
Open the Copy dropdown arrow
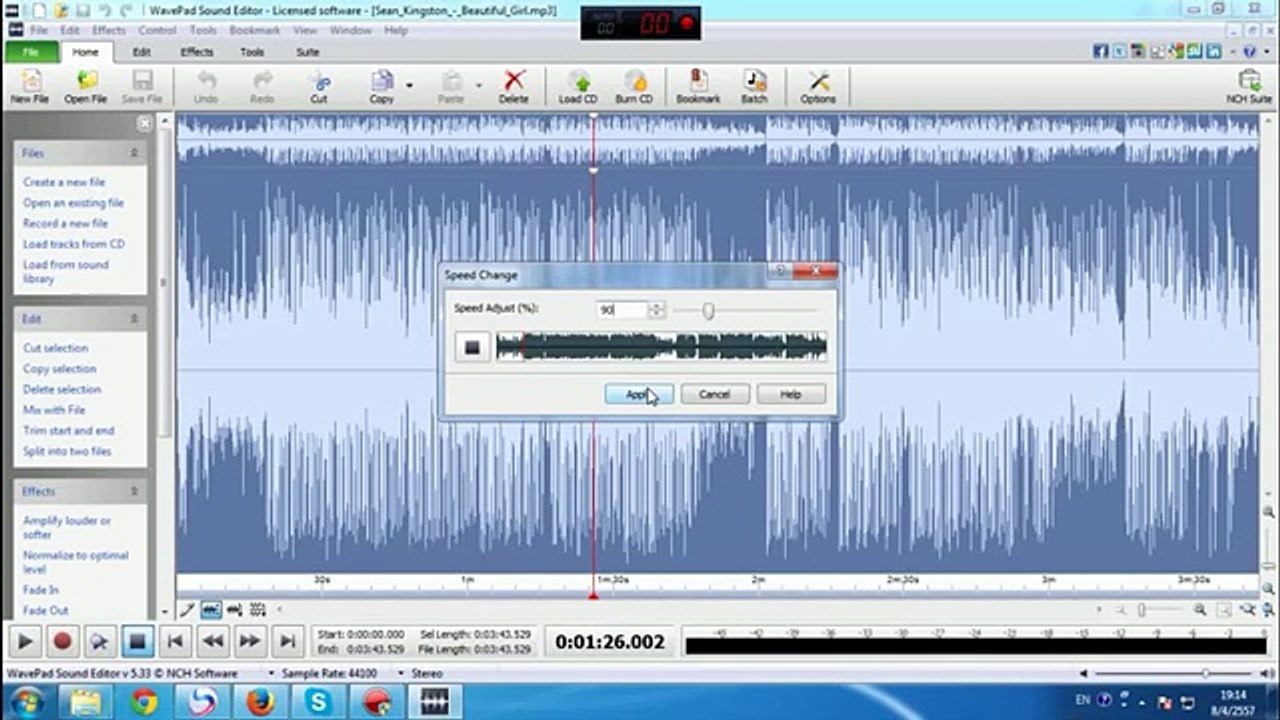(x=409, y=86)
